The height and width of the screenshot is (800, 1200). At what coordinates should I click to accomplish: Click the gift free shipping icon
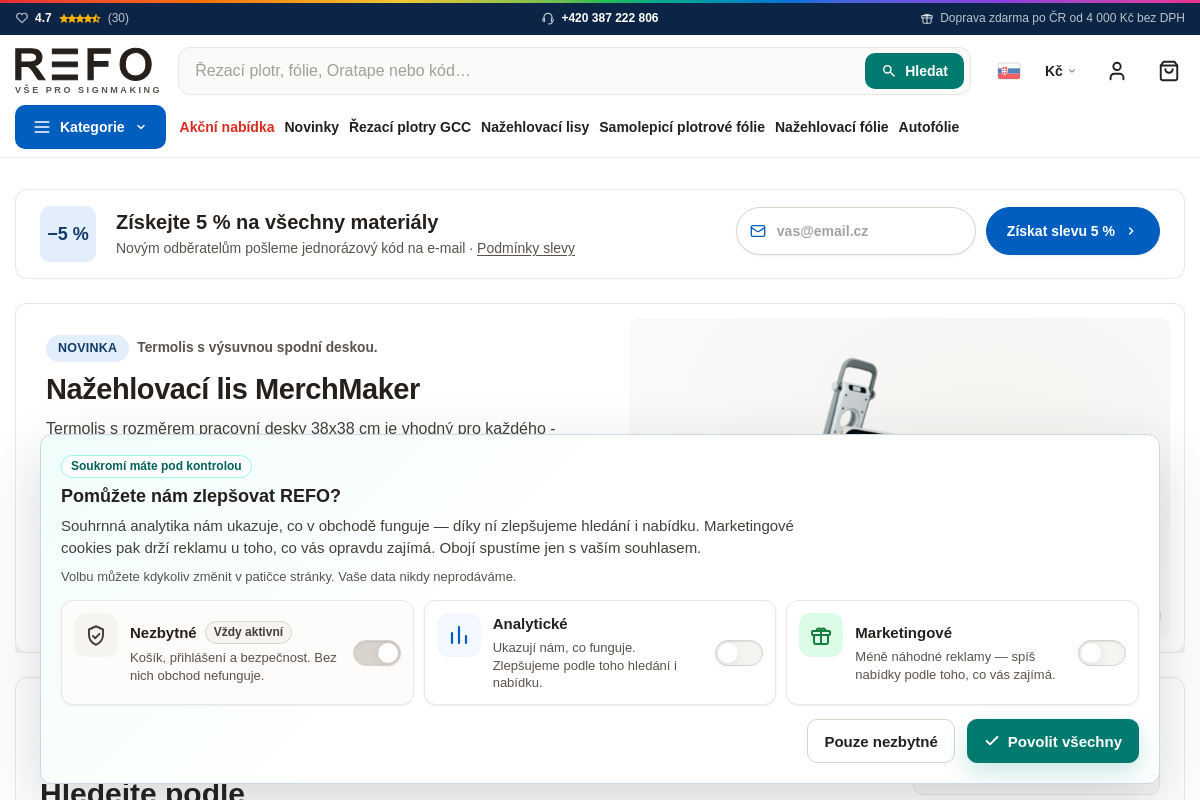(927, 18)
